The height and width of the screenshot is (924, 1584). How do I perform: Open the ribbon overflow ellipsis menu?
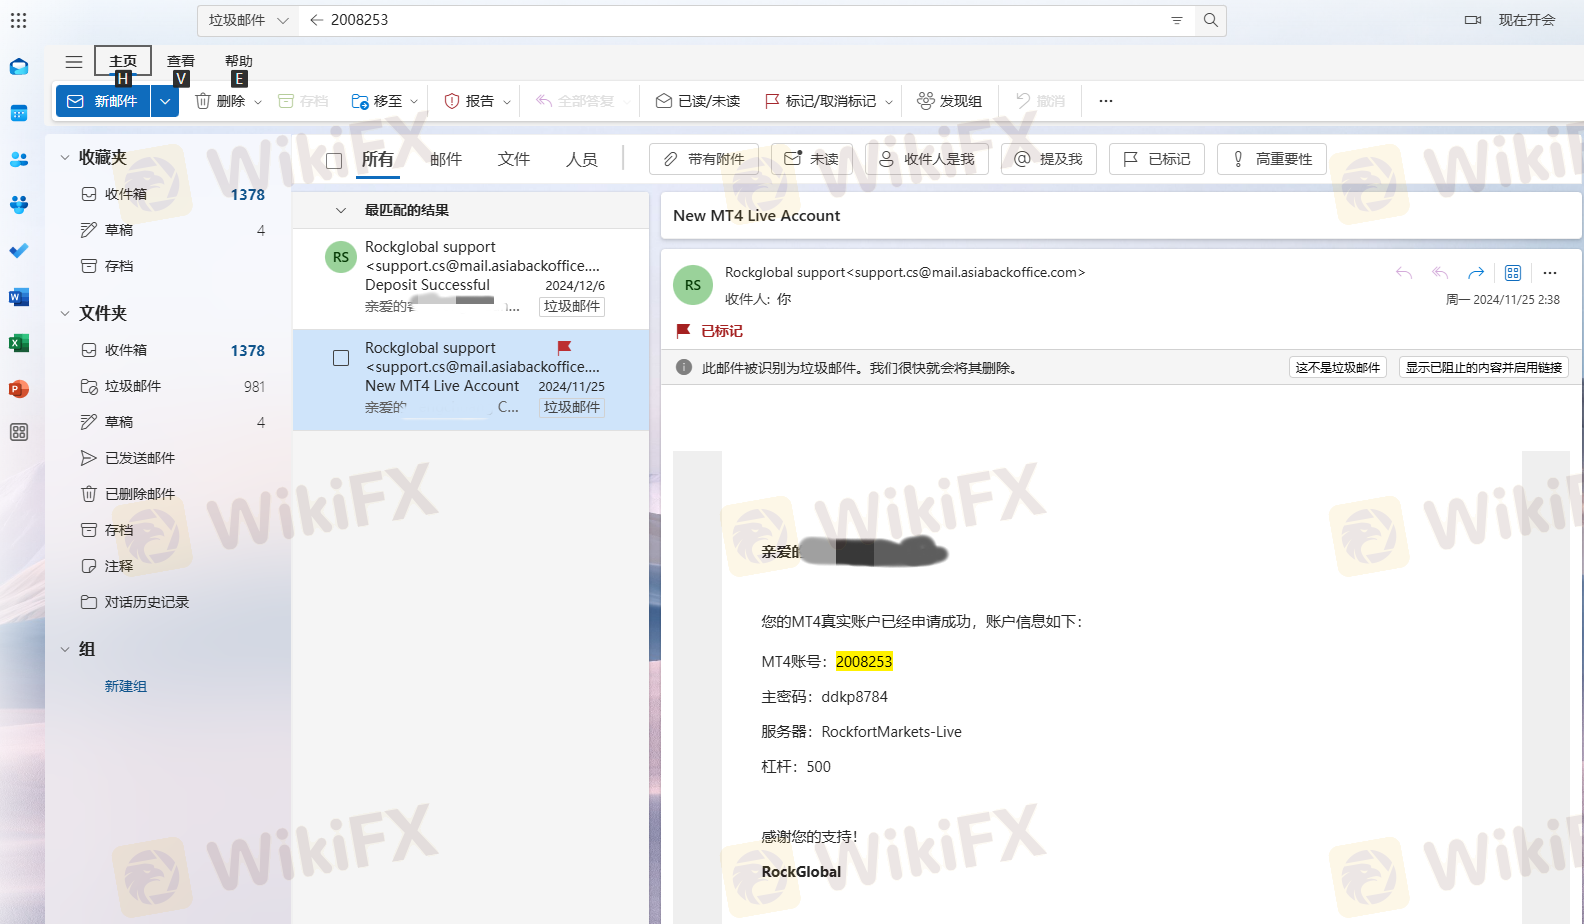1106,101
